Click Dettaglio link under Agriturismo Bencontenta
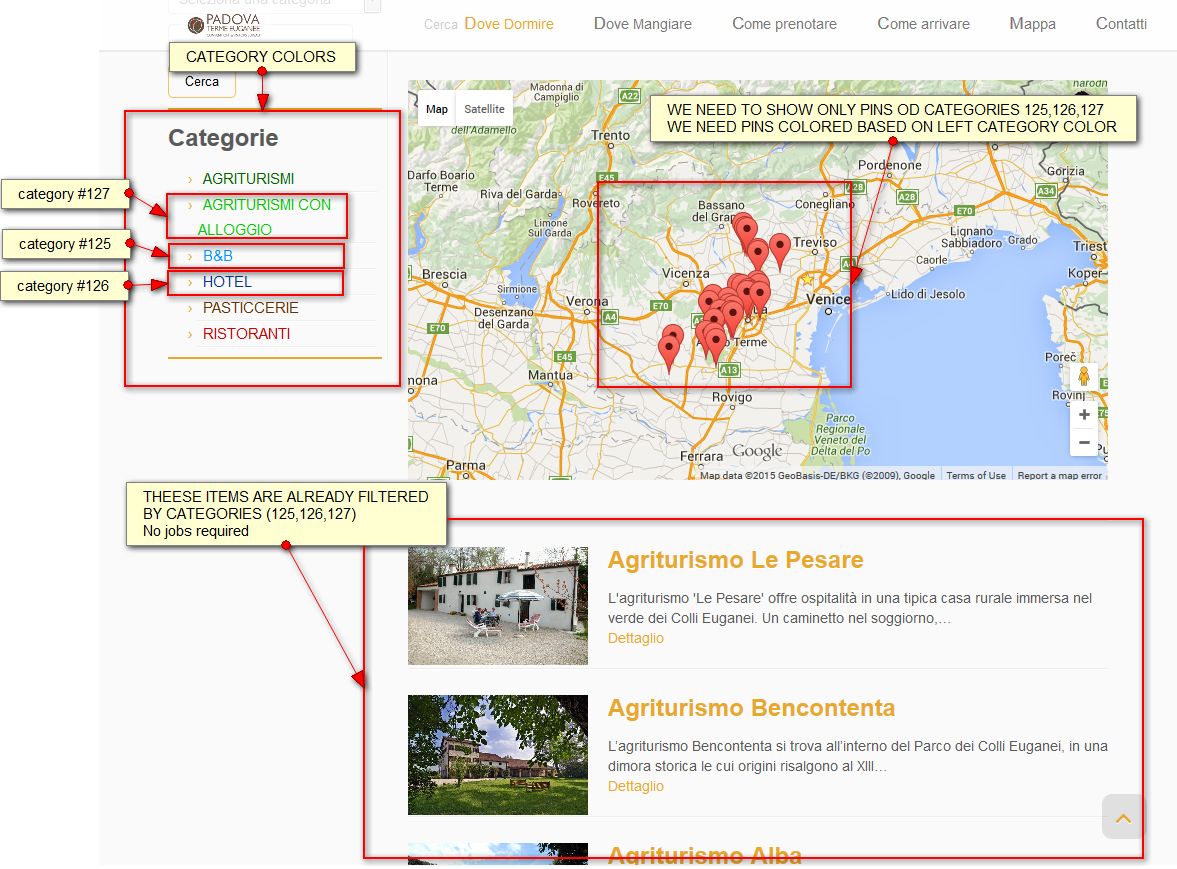The width and height of the screenshot is (1177, 869). pos(636,786)
